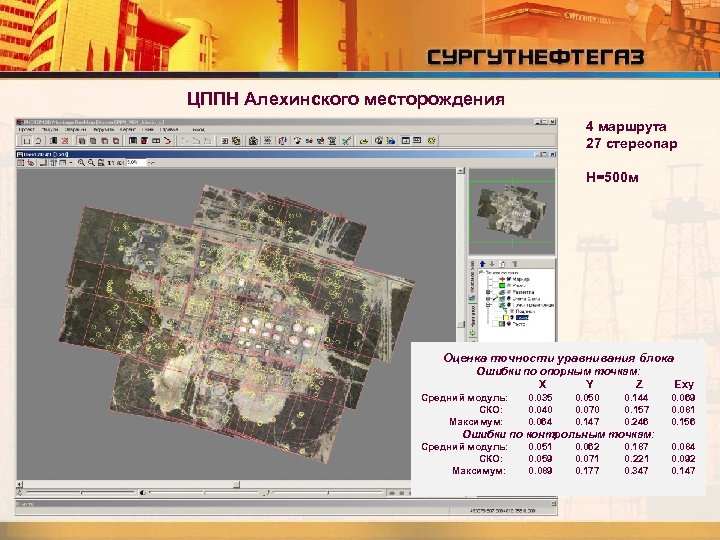Click the zoom percentage field showing 5.0%
This screenshot has height=540, width=720.
pos(136,163)
